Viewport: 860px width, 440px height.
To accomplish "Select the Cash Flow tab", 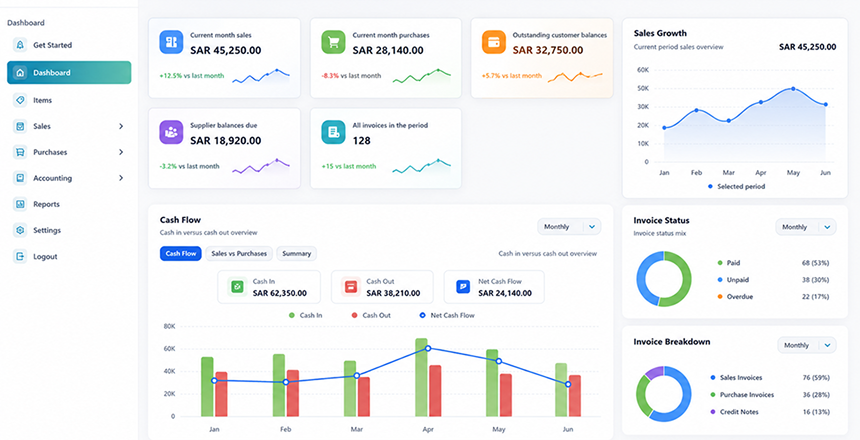I will tap(181, 253).
